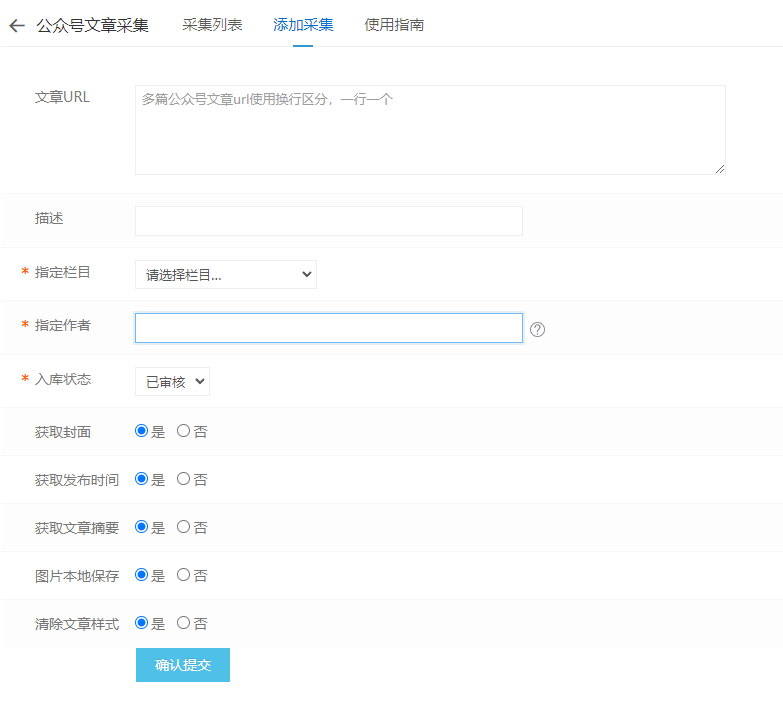The height and width of the screenshot is (712, 783).
Task: Set 图片本地保存 to 否
Action: pos(183,575)
